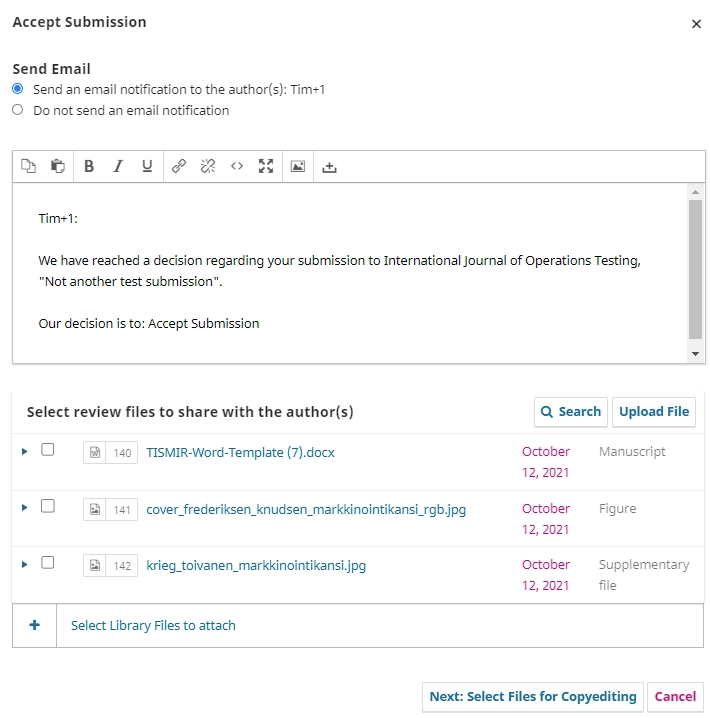Viewport: 710px width, 718px height.
Task: Apply underline formatting in email editor
Action: click(x=147, y=167)
